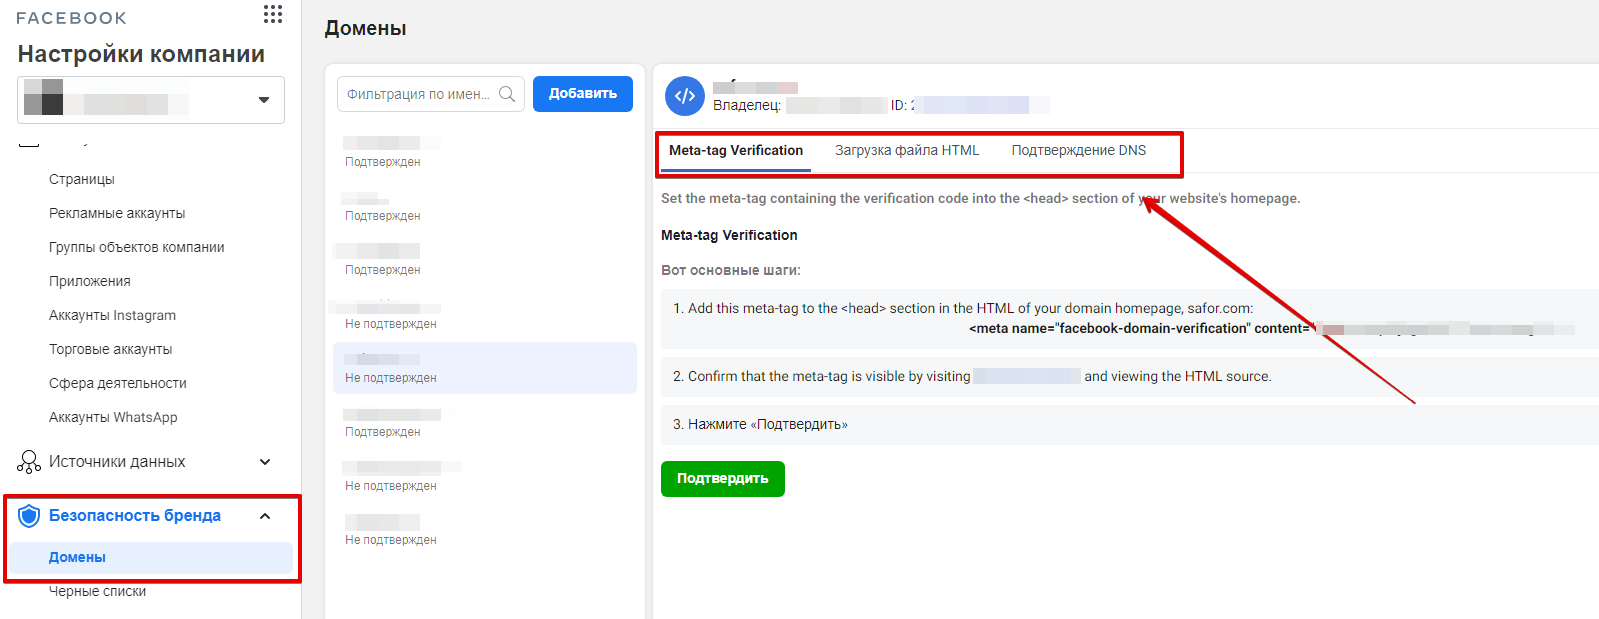Switch to the Загрузка файла HTML tab
Screen dimensions: 1599x619
[x=907, y=151]
